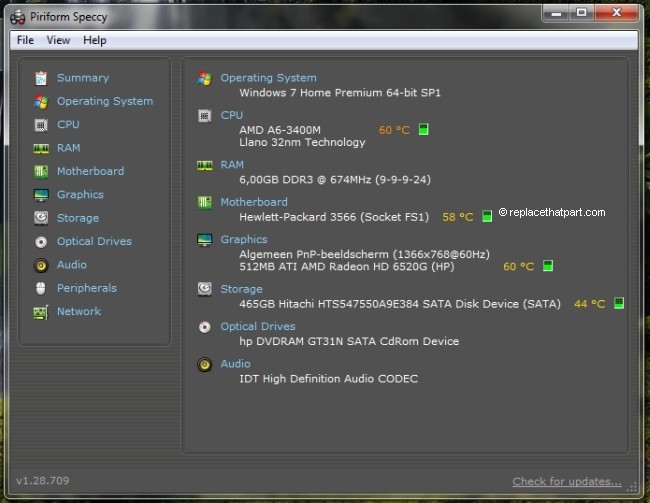Image resolution: width=650 pixels, height=503 pixels.
Task: Open Storage section from sidebar
Action: click(x=78, y=218)
